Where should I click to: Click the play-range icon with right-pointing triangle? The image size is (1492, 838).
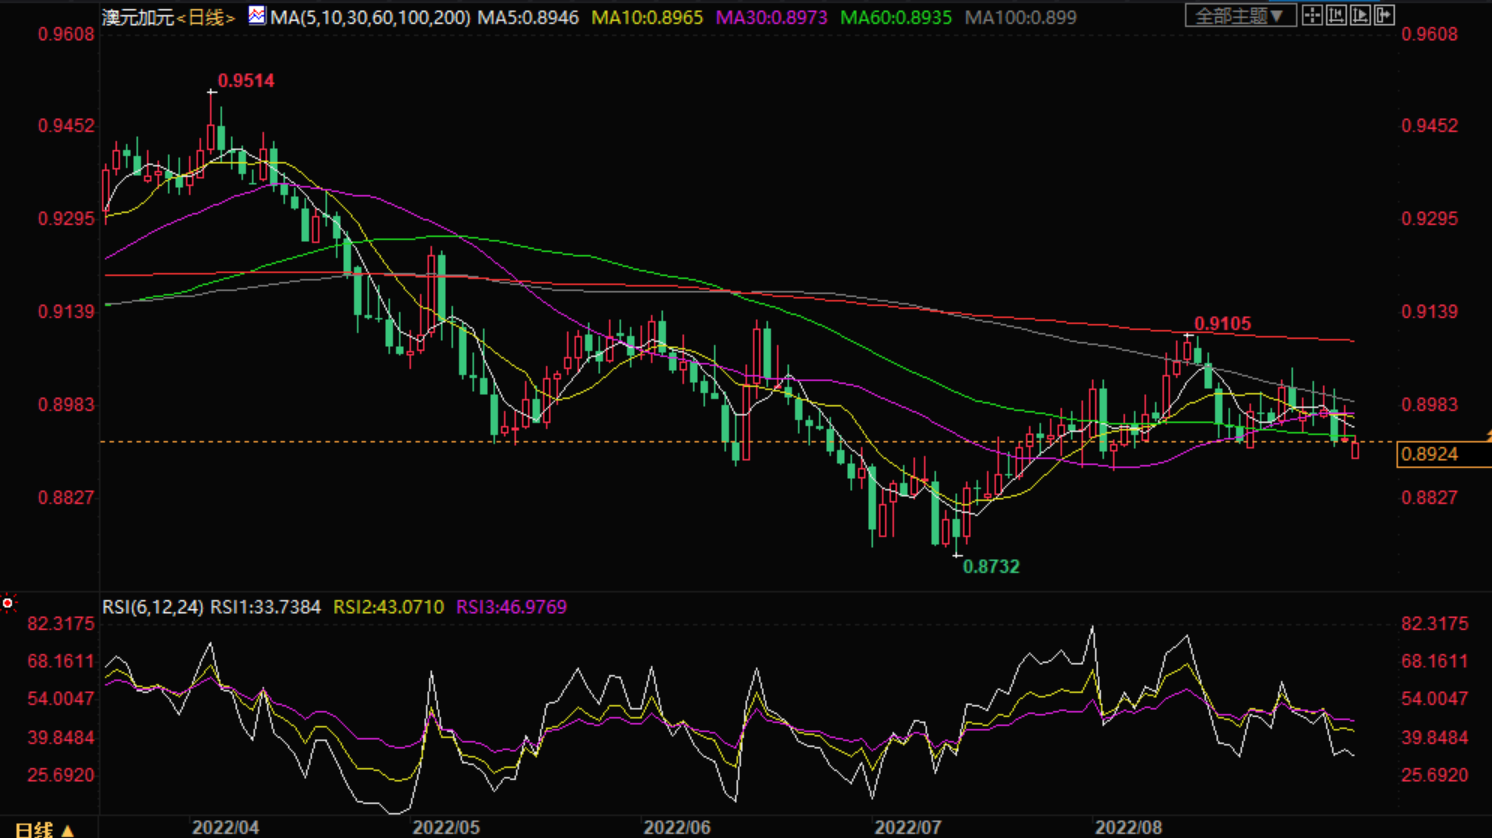1360,15
